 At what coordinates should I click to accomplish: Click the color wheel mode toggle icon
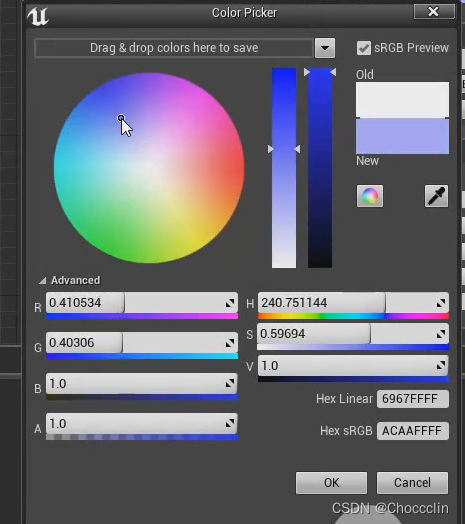click(370, 196)
